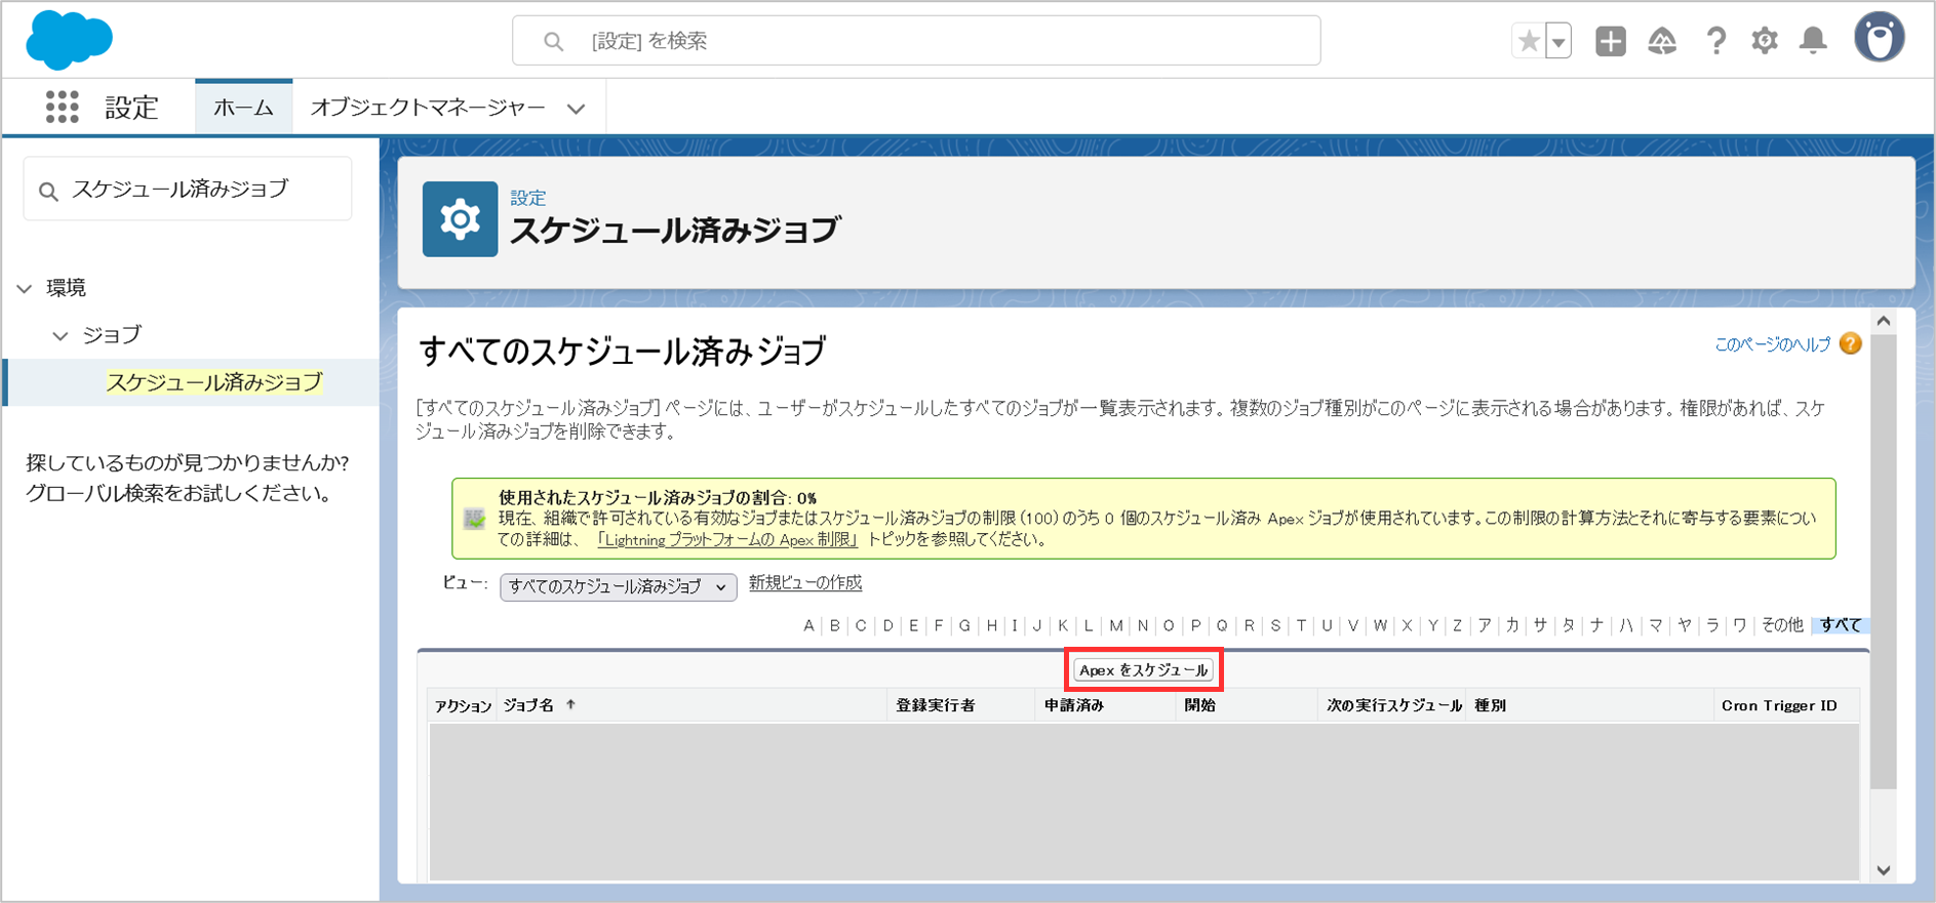Viewport: 1936px width, 903px height.
Task: Open the Notifications bell icon
Action: tap(1813, 41)
